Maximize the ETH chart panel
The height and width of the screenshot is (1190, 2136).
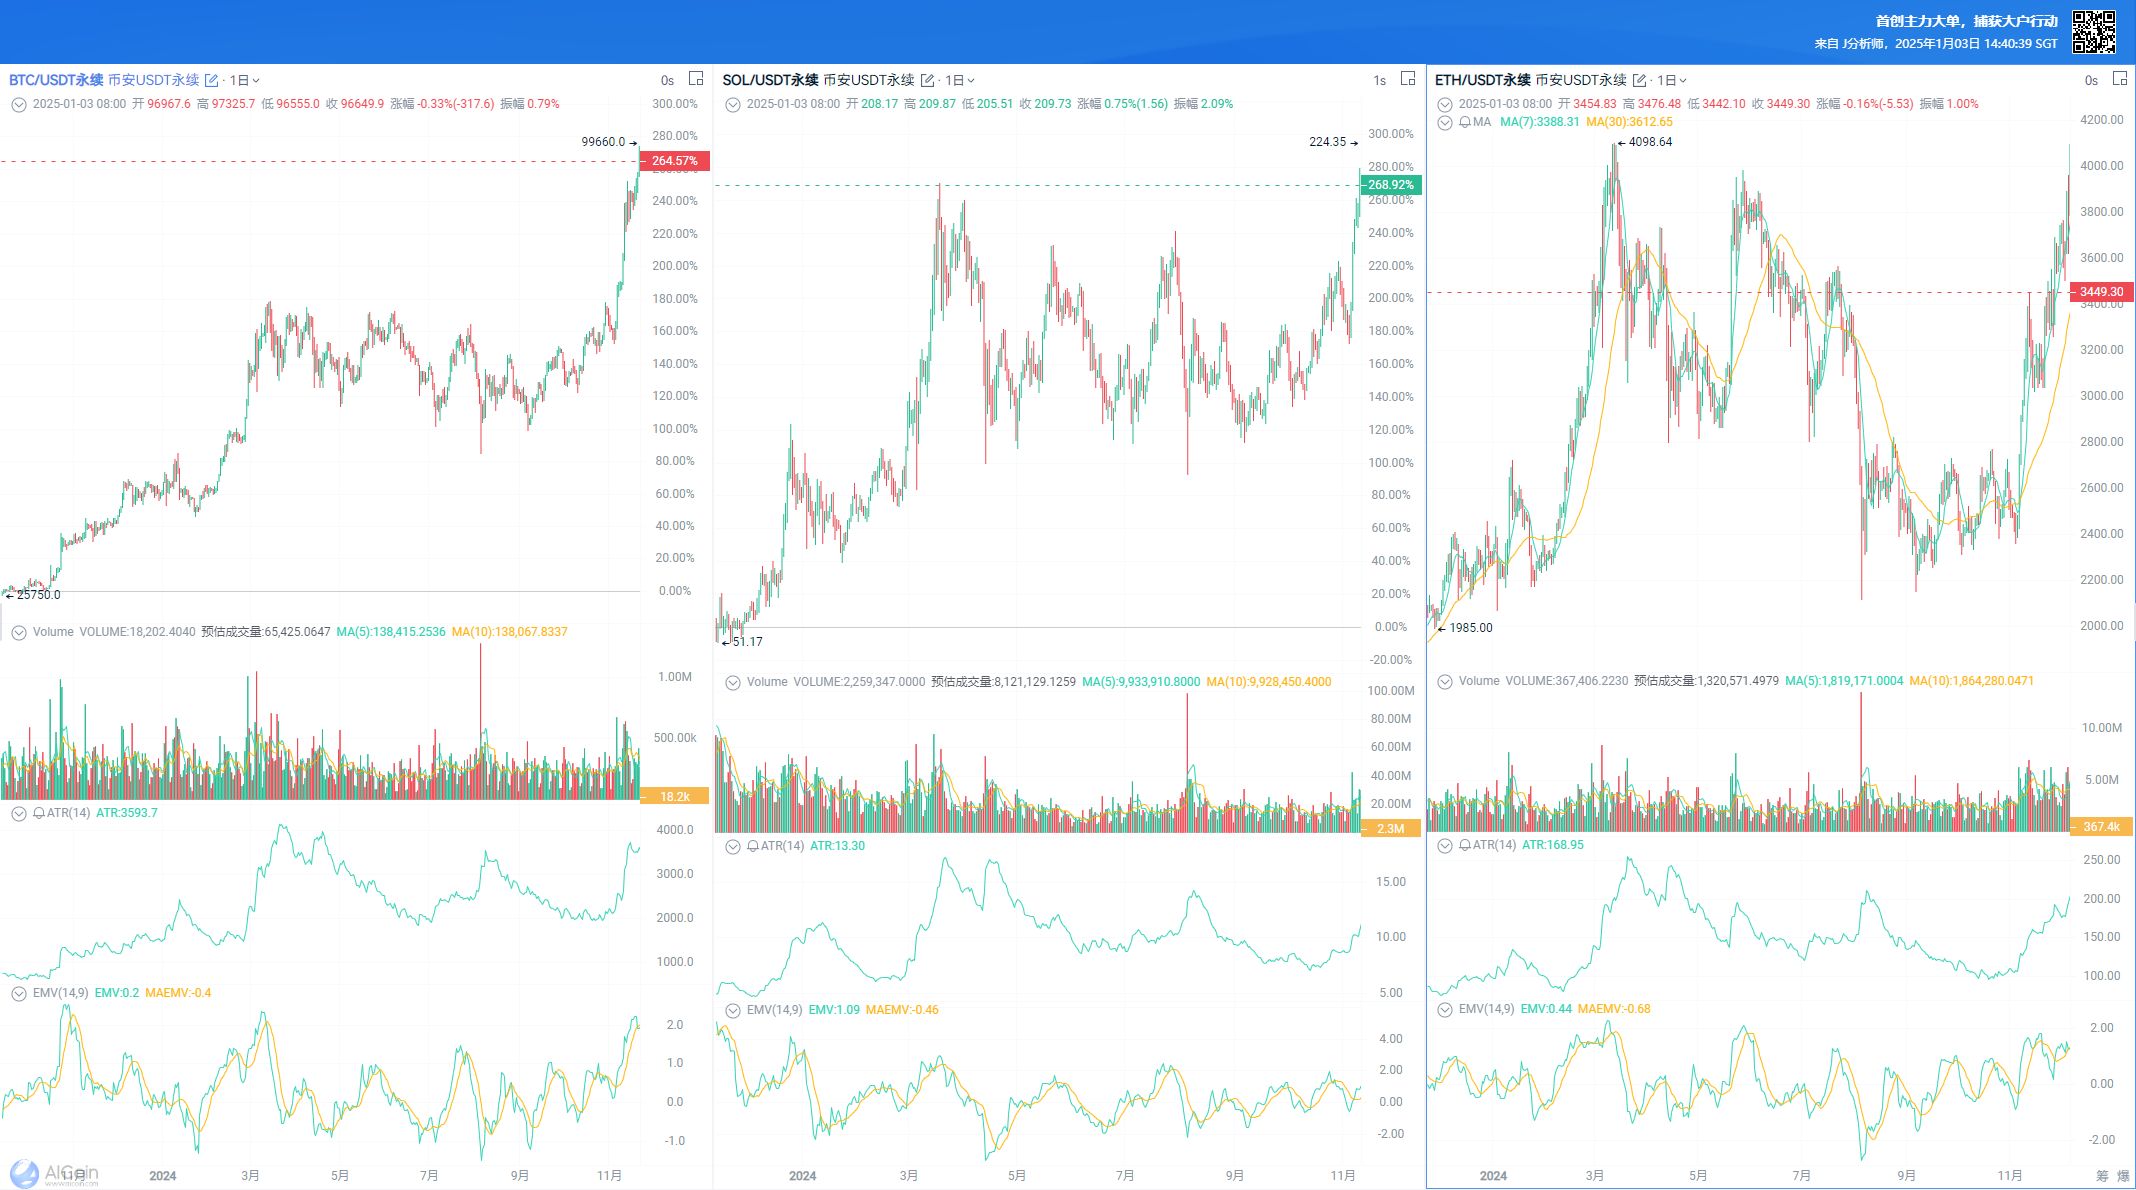click(x=2119, y=78)
